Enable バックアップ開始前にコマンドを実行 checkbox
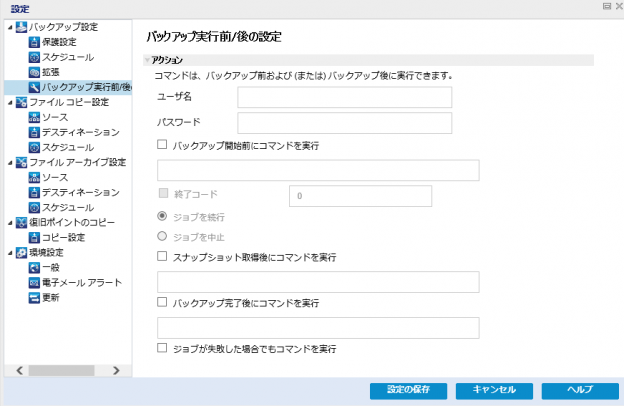Screen dimensions: 624x406 (x=162, y=145)
